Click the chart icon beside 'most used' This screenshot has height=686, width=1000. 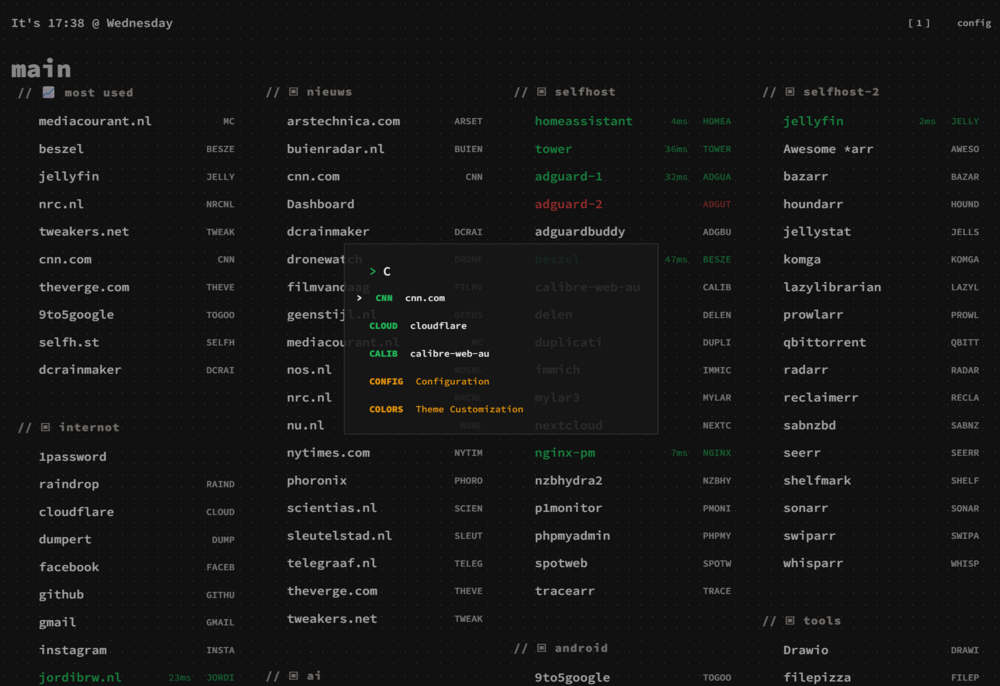48,92
